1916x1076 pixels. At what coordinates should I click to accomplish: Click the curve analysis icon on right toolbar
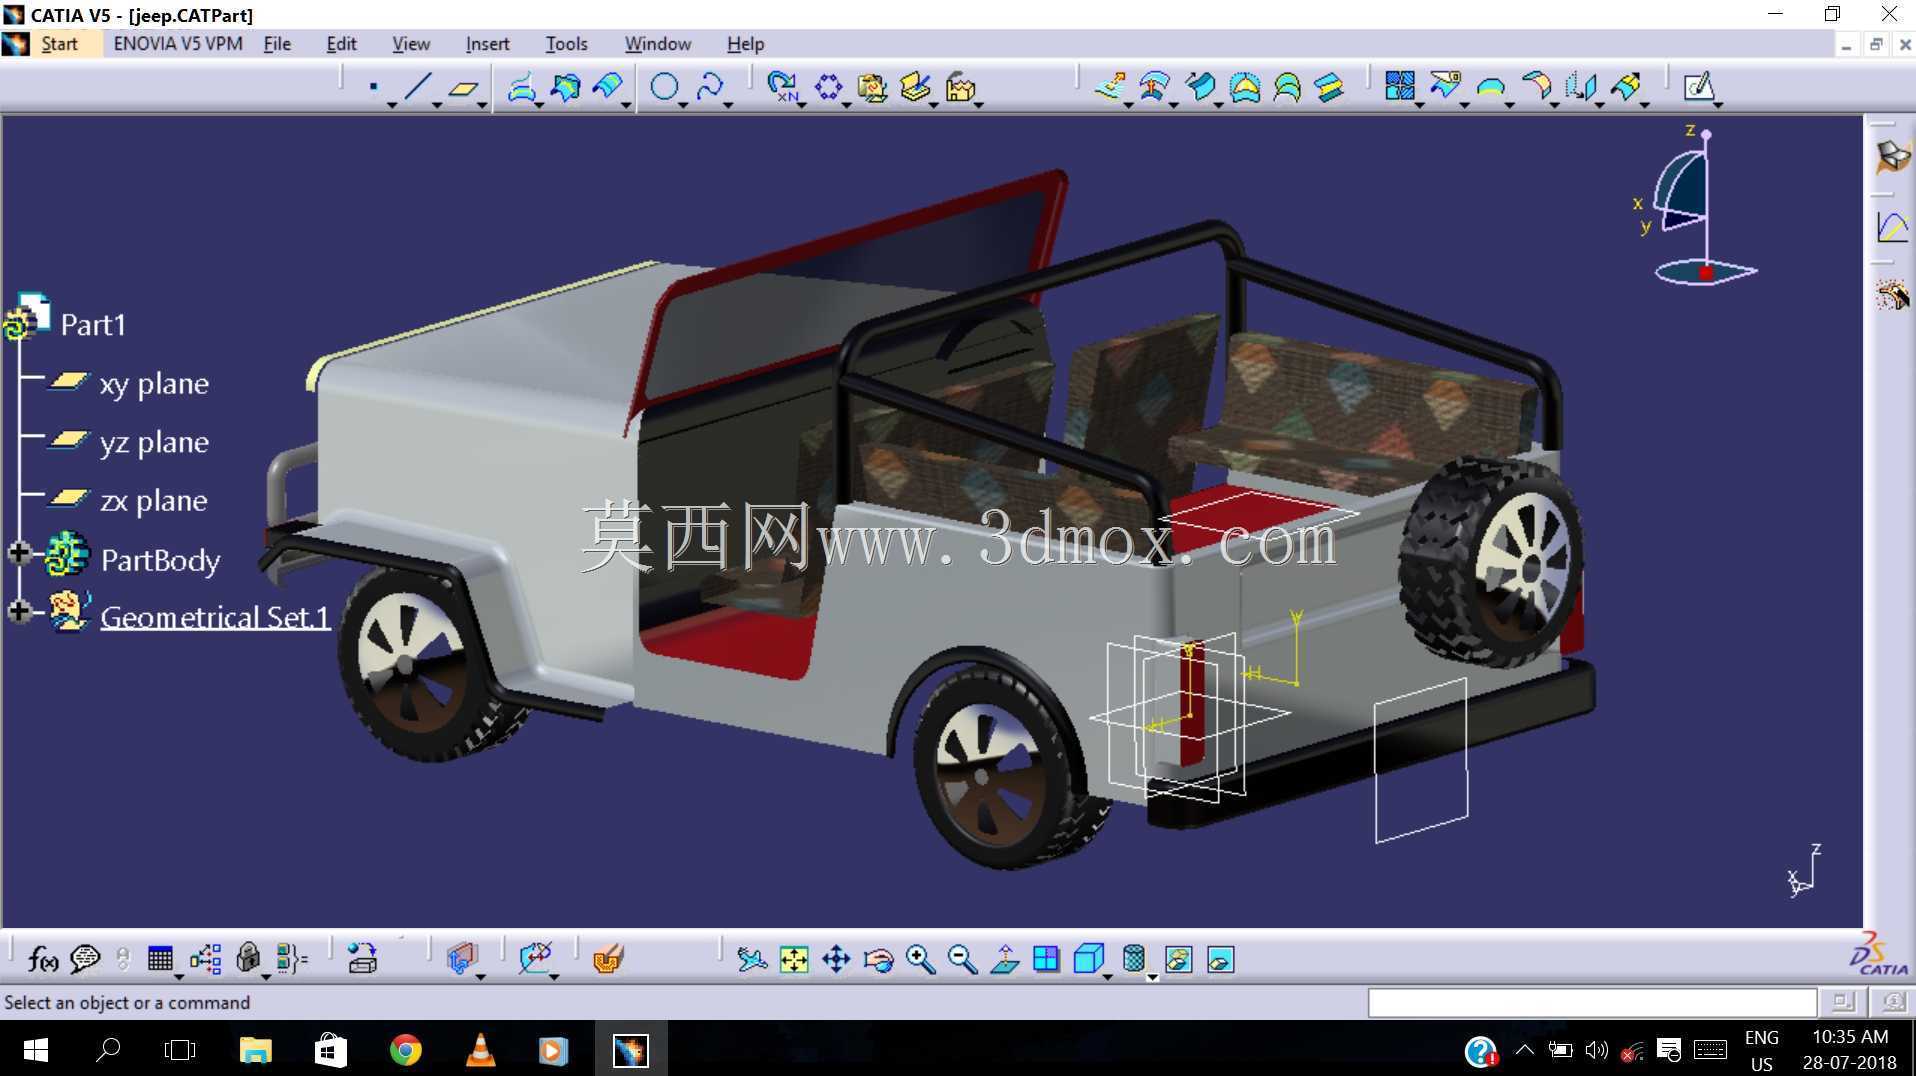(x=1892, y=227)
